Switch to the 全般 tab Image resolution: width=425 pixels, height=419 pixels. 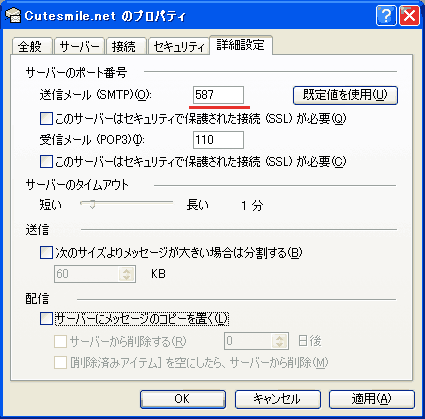[32, 46]
